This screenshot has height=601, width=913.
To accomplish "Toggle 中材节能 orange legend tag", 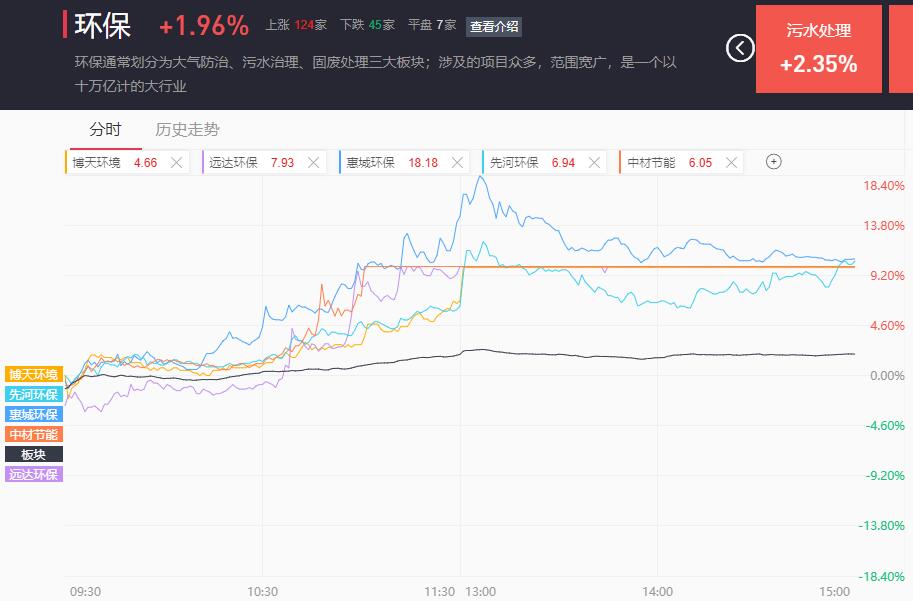I will coord(34,434).
